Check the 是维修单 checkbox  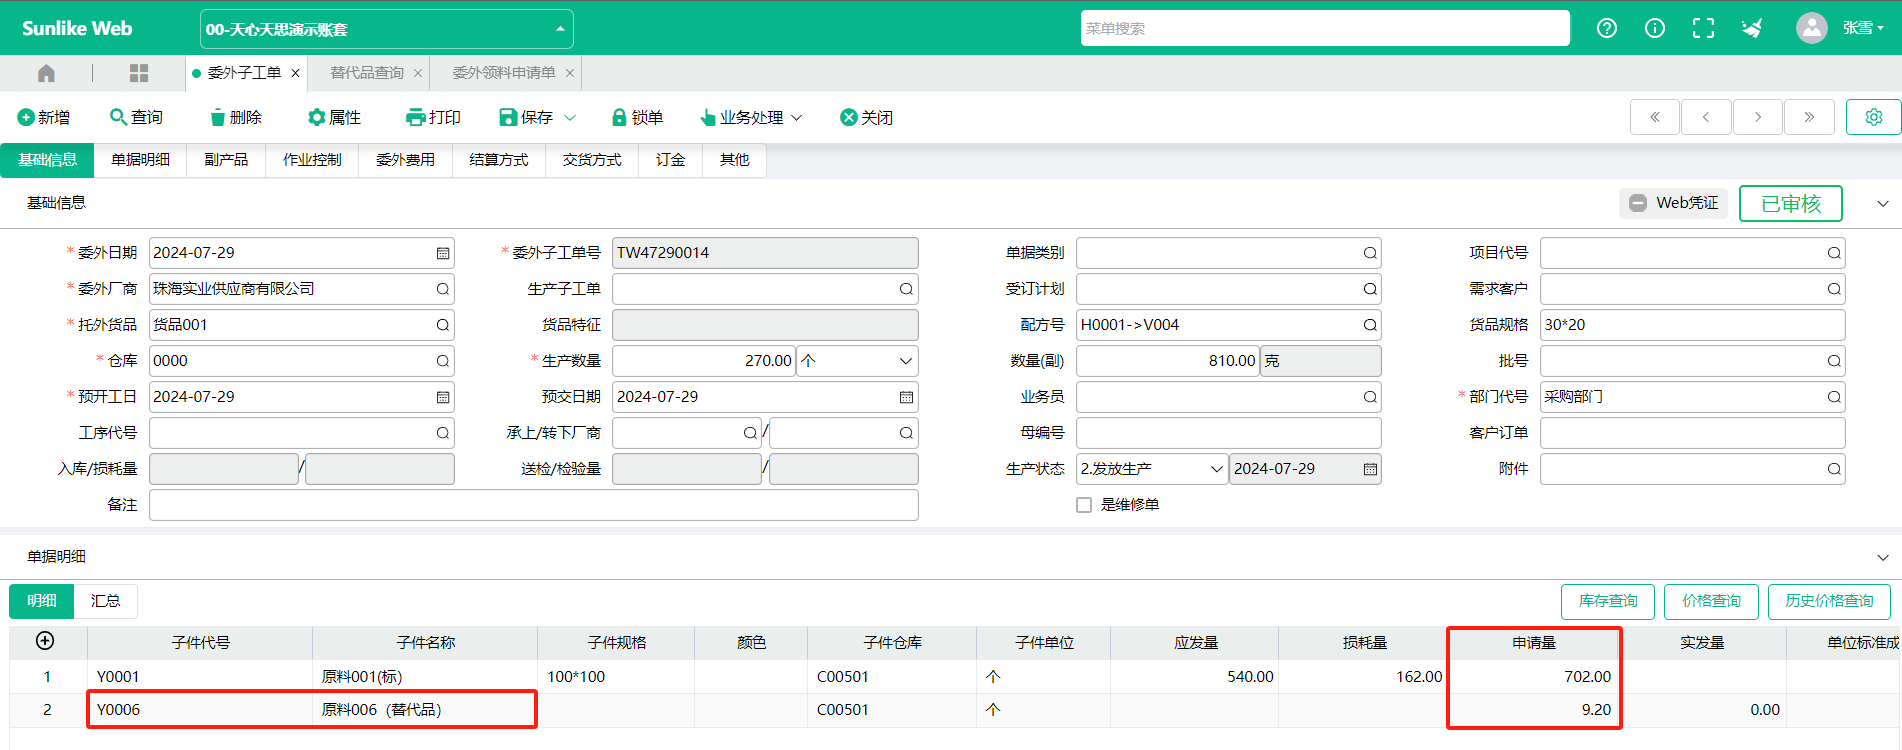pyautogui.click(x=1084, y=505)
